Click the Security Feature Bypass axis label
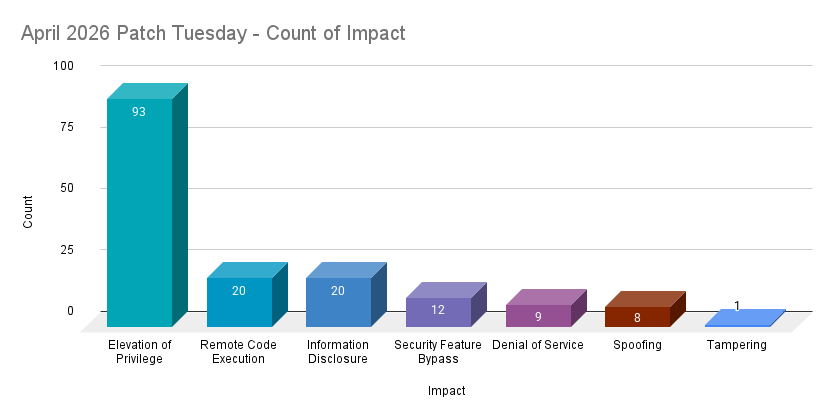 (438, 352)
